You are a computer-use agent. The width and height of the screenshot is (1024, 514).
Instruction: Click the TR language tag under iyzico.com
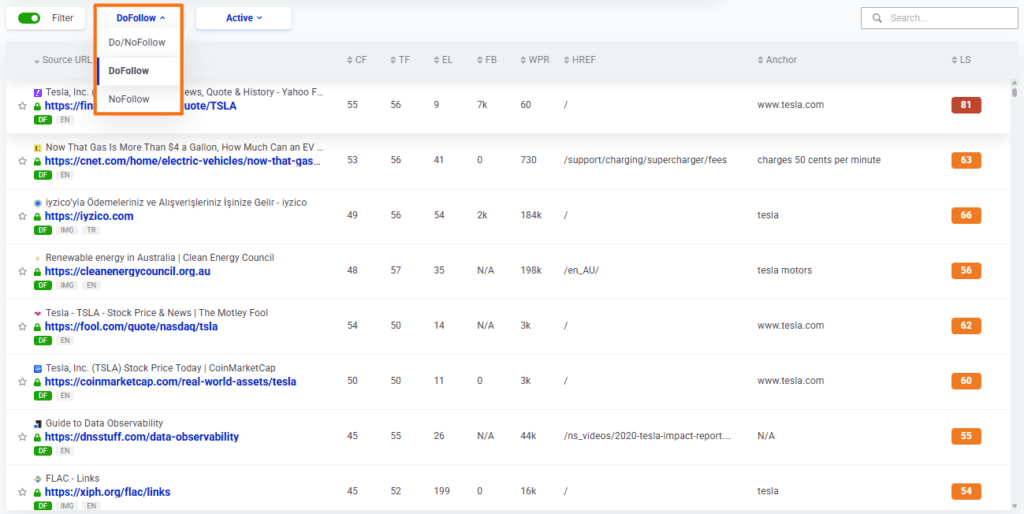(x=91, y=231)
